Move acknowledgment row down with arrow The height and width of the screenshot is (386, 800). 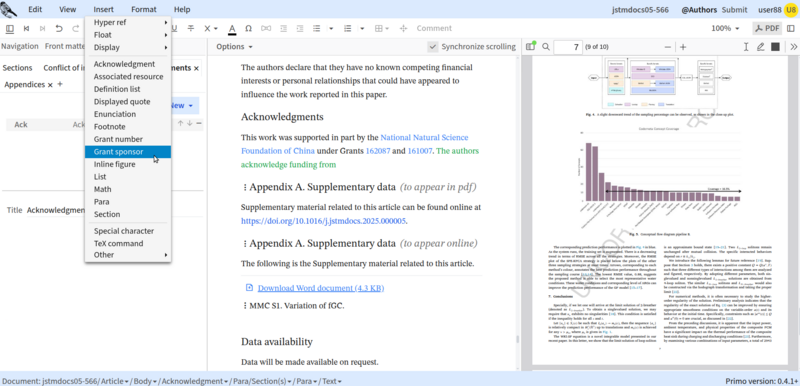(x=190, y=123)
